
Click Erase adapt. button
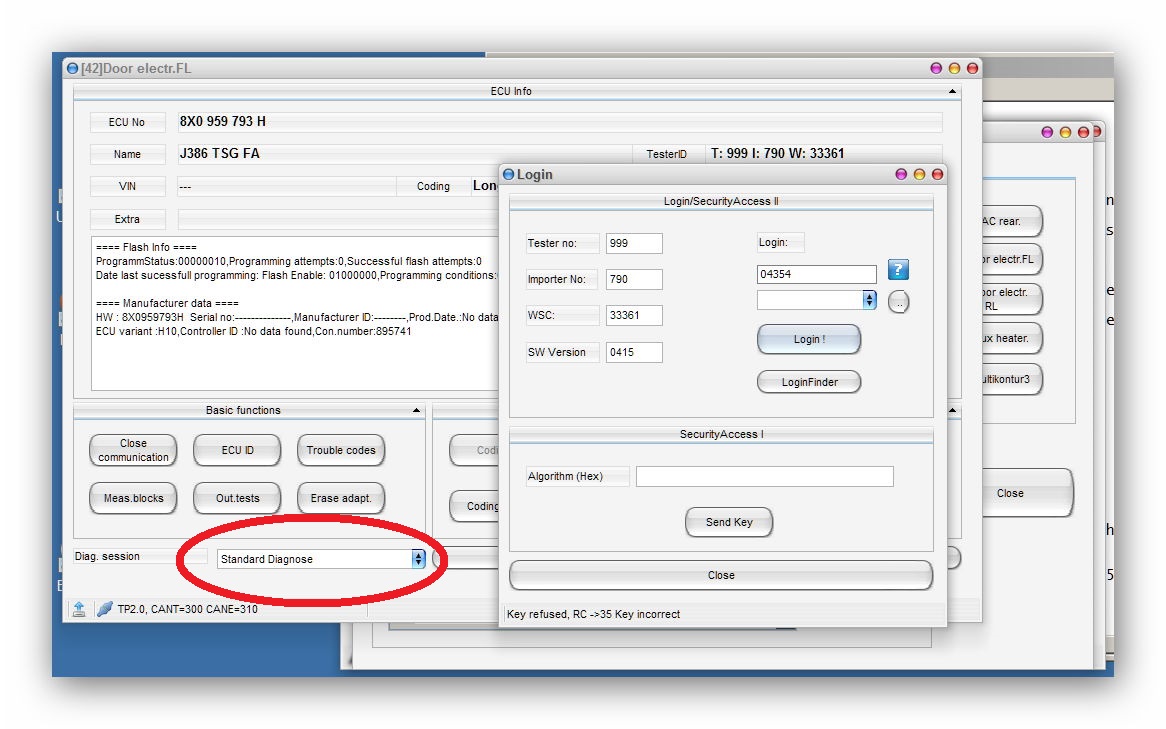pos(341,498)
